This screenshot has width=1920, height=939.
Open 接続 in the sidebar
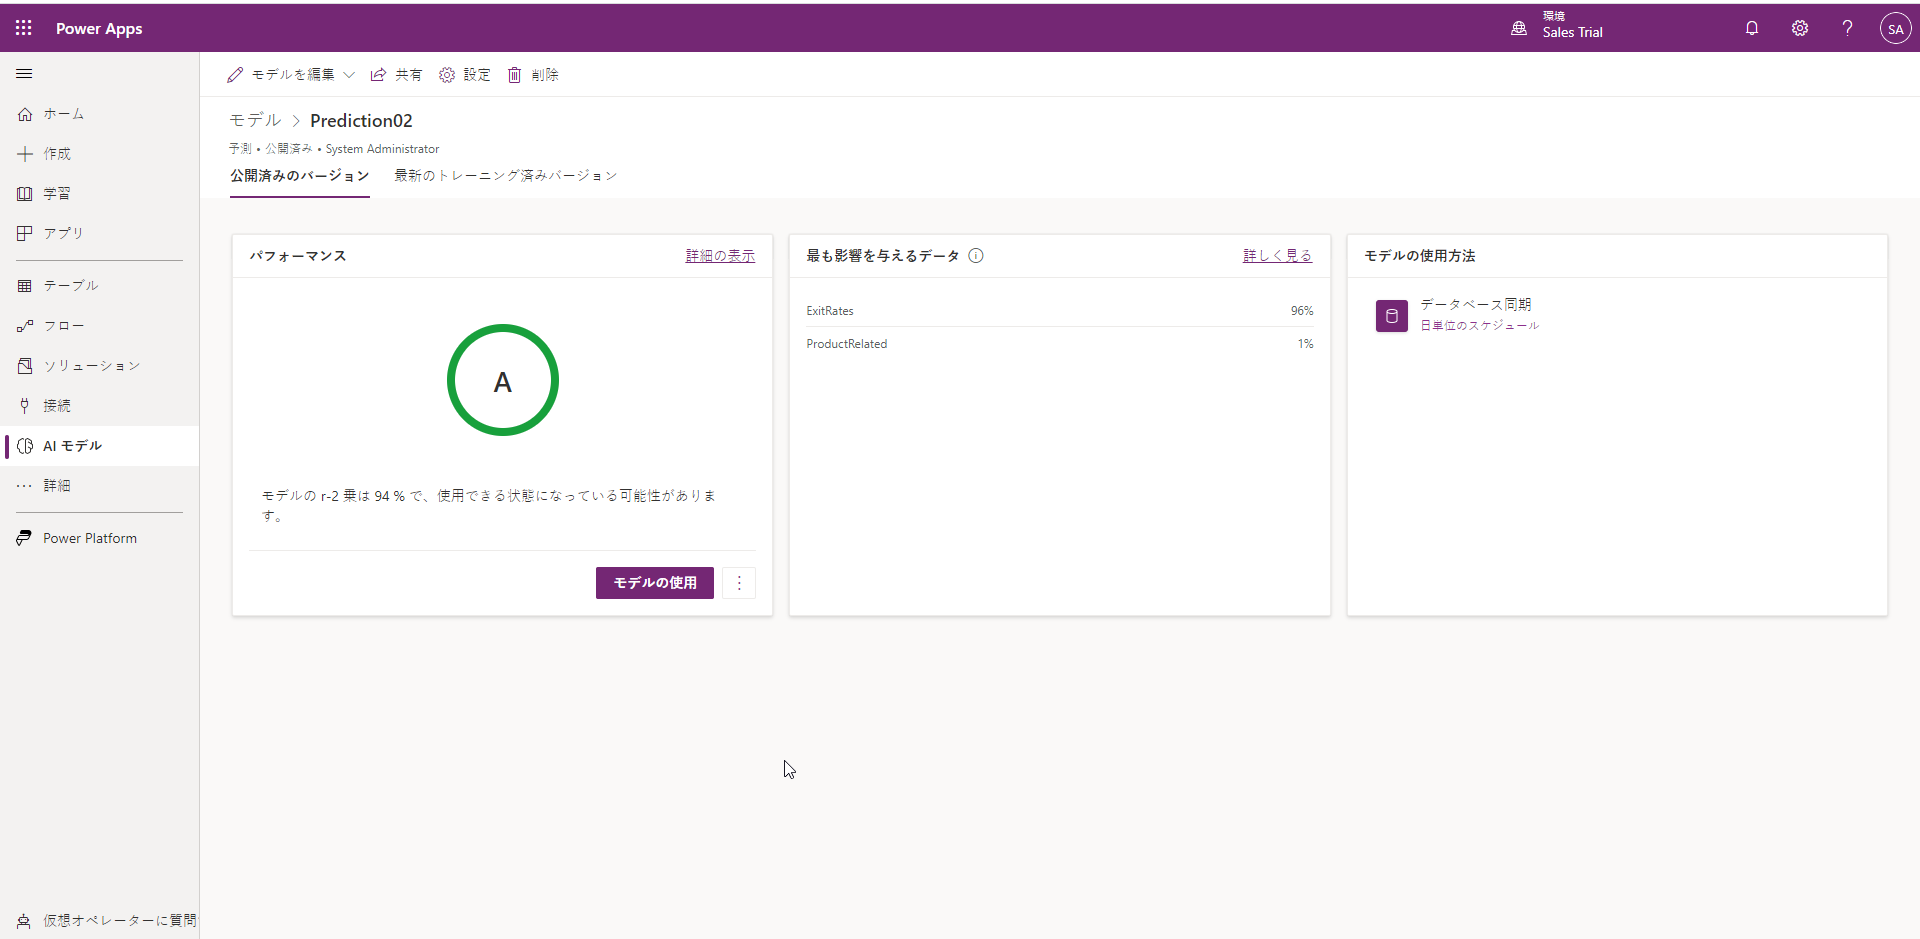coord(100,406)
